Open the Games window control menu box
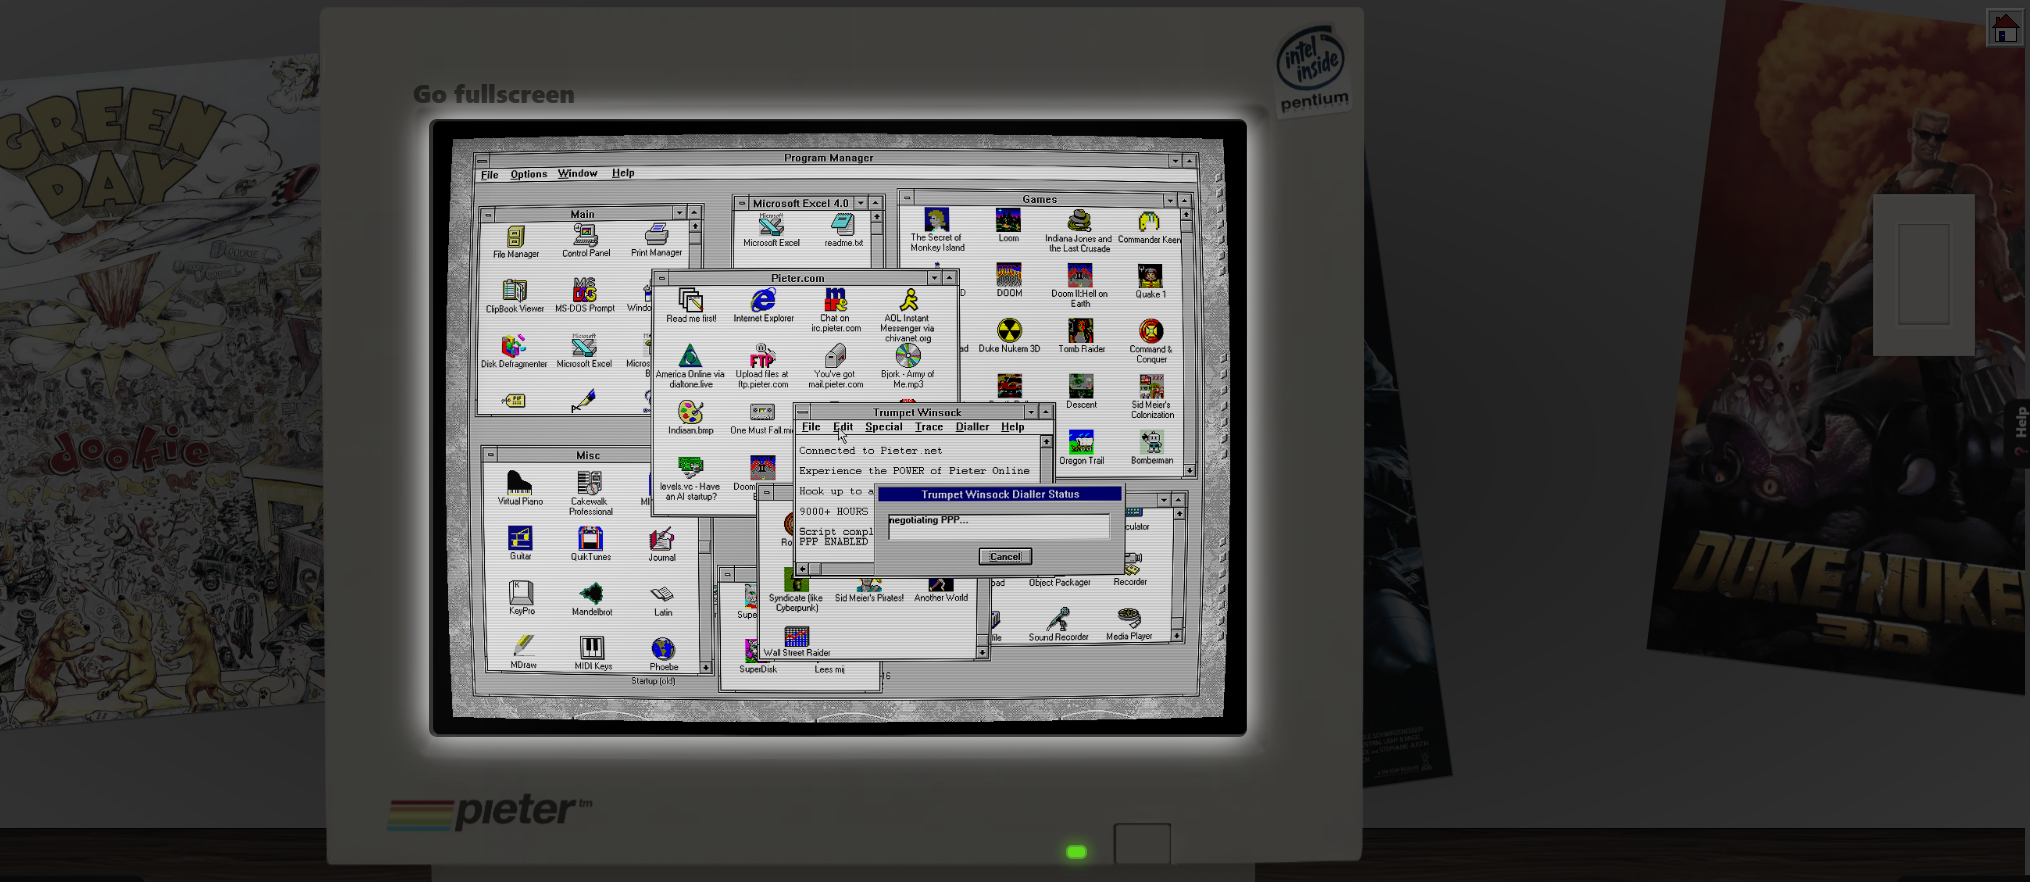2030x882 pixels. [907, 198]
